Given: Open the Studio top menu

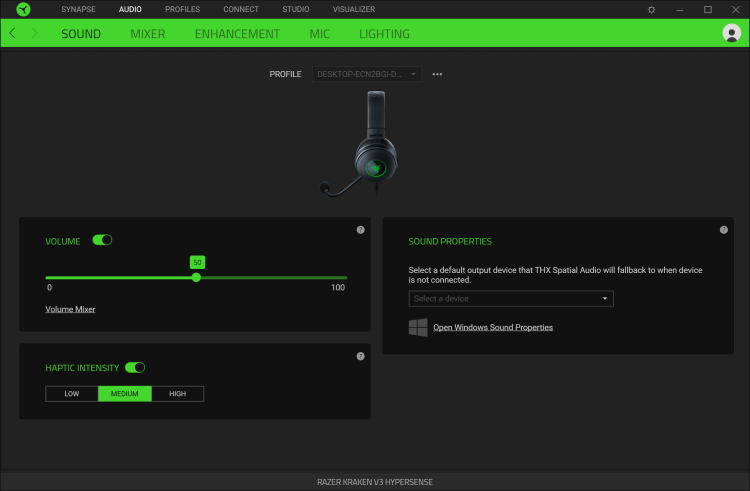Looking at the screenshot, I should [x=296, y=9].
